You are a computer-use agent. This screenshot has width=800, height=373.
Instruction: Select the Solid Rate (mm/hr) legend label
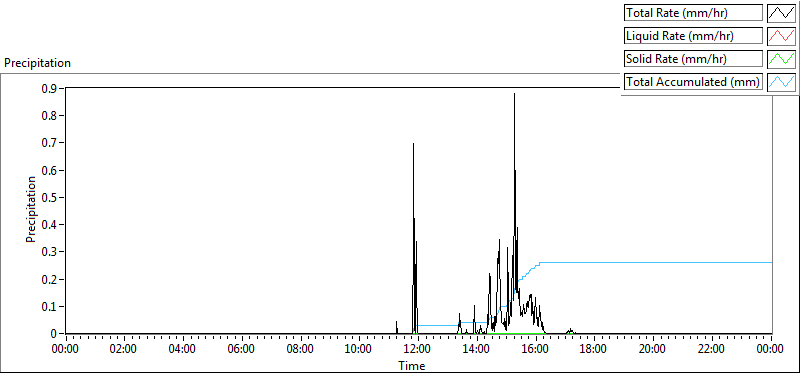click(x=693, y=59)
